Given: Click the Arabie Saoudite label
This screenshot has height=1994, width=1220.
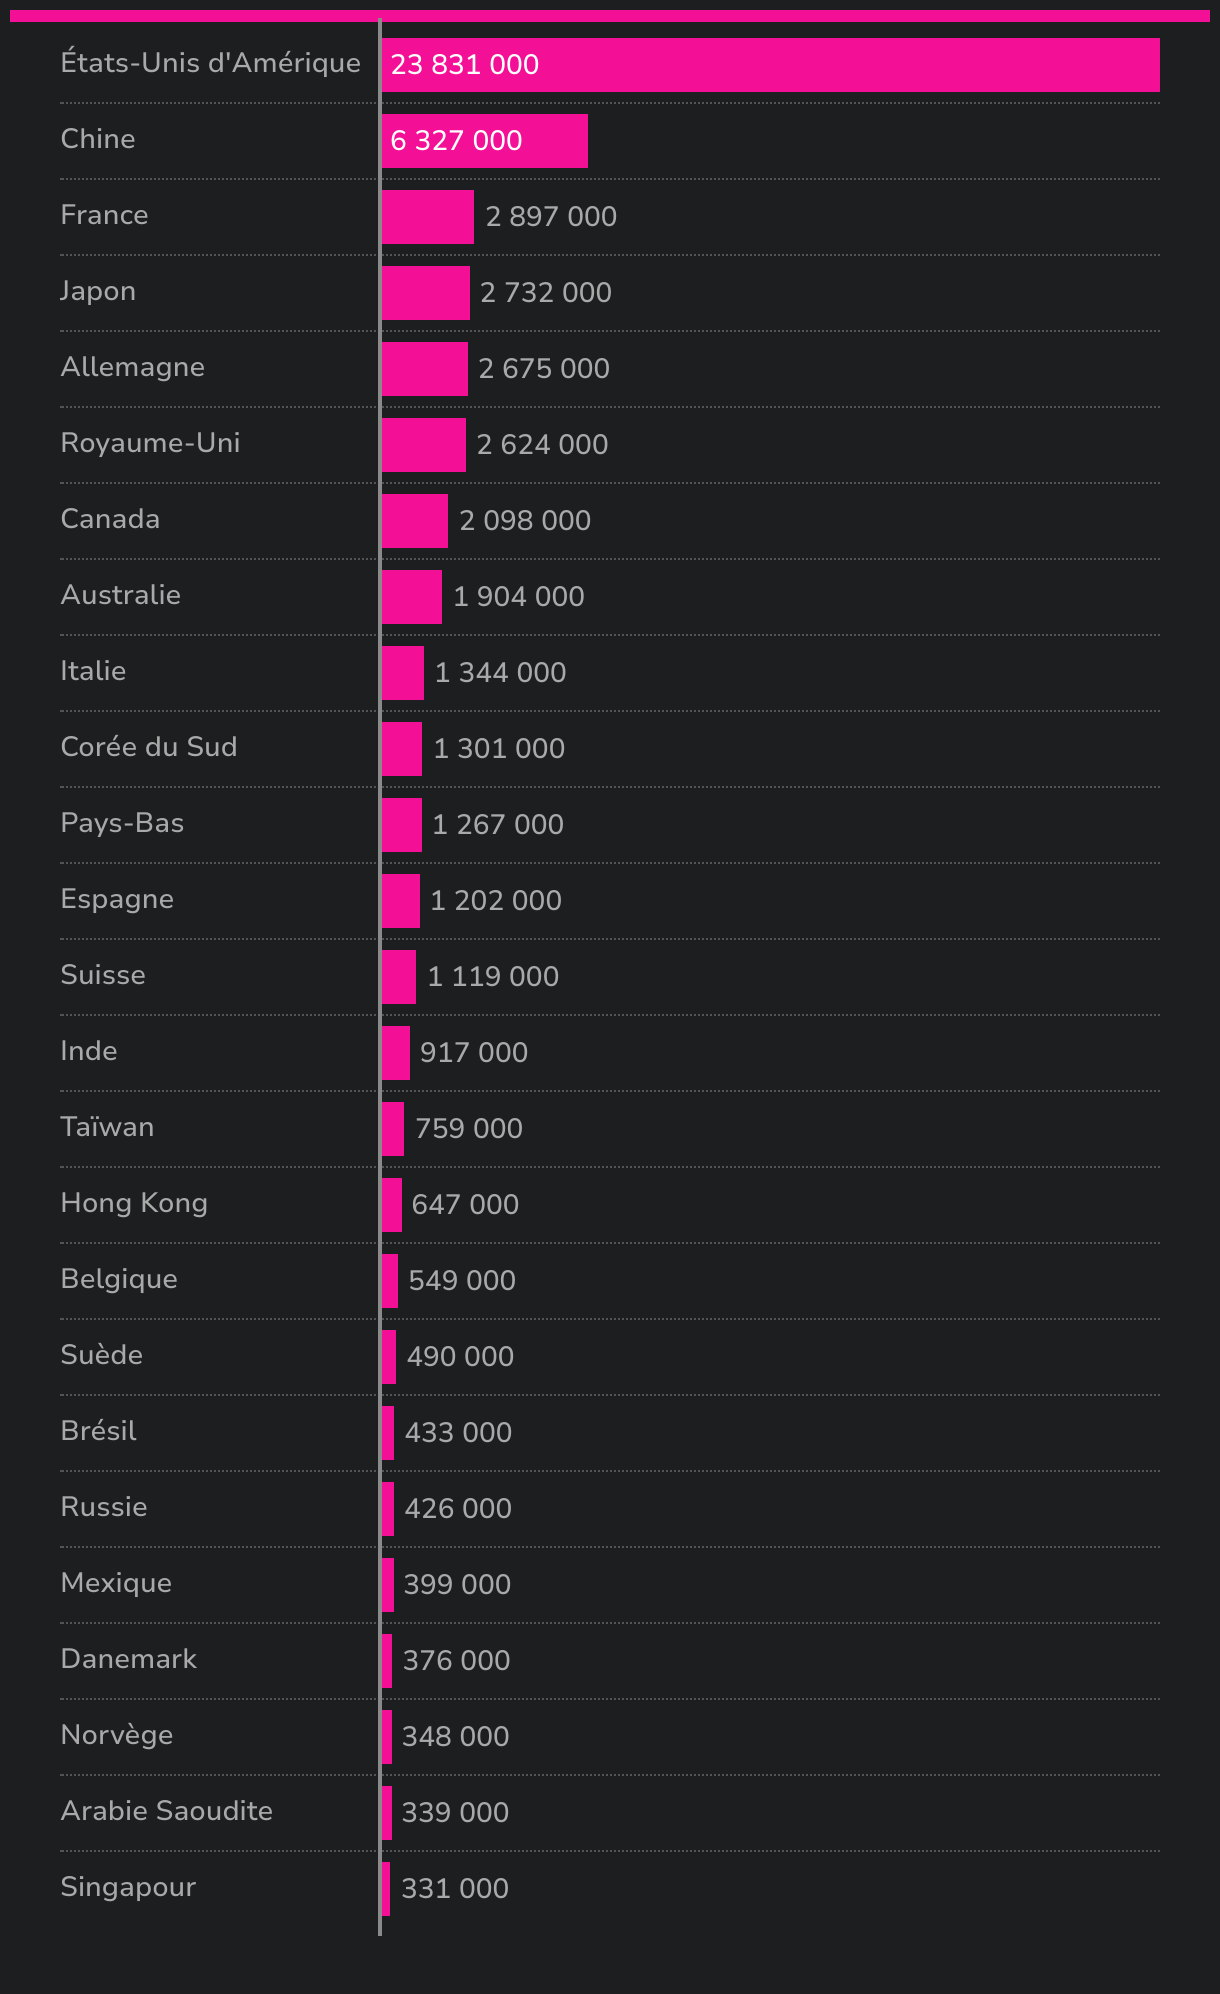Looking at the screenshot, I should pyautogui.click(x=167, y=1811).
